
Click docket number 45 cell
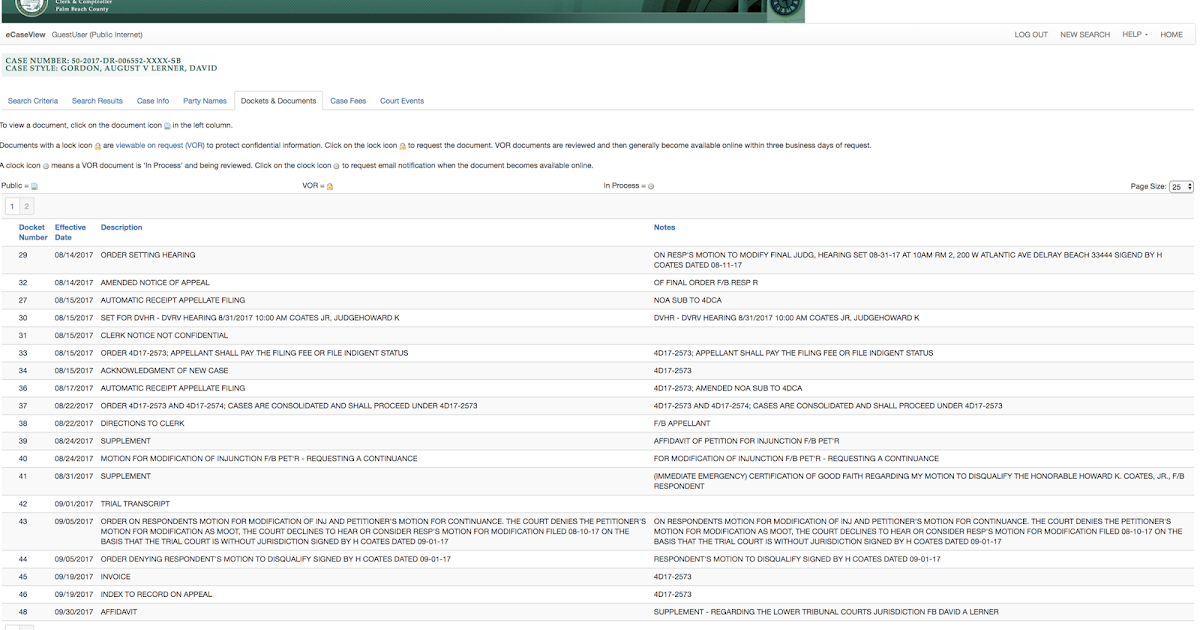[x=23, y=577]
